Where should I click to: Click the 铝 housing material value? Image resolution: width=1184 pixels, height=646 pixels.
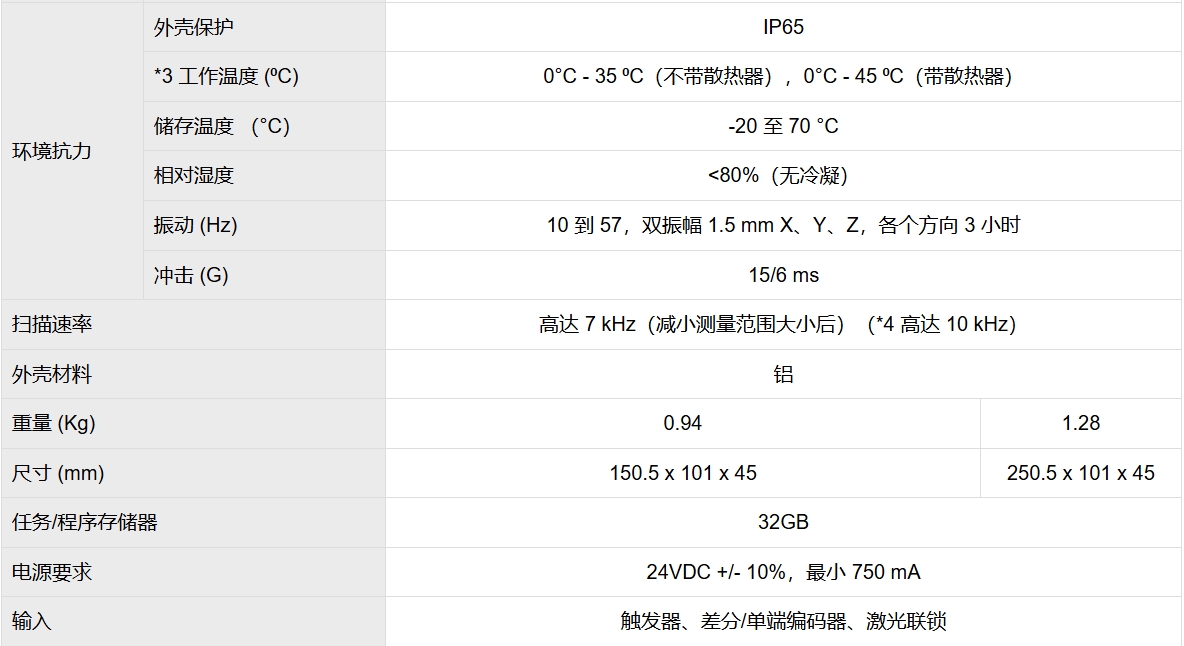pos(783,374)
